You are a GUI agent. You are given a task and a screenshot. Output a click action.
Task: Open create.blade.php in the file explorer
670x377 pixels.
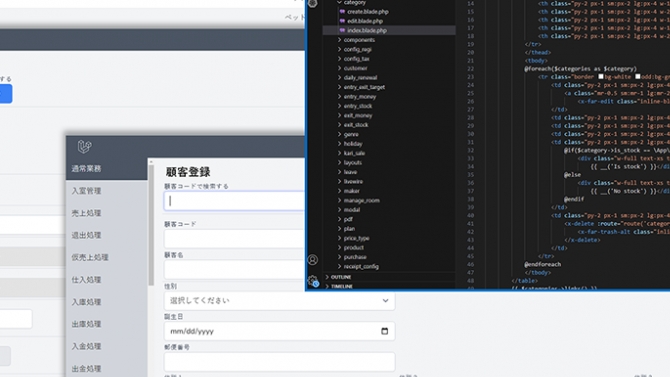pos(367,12)
